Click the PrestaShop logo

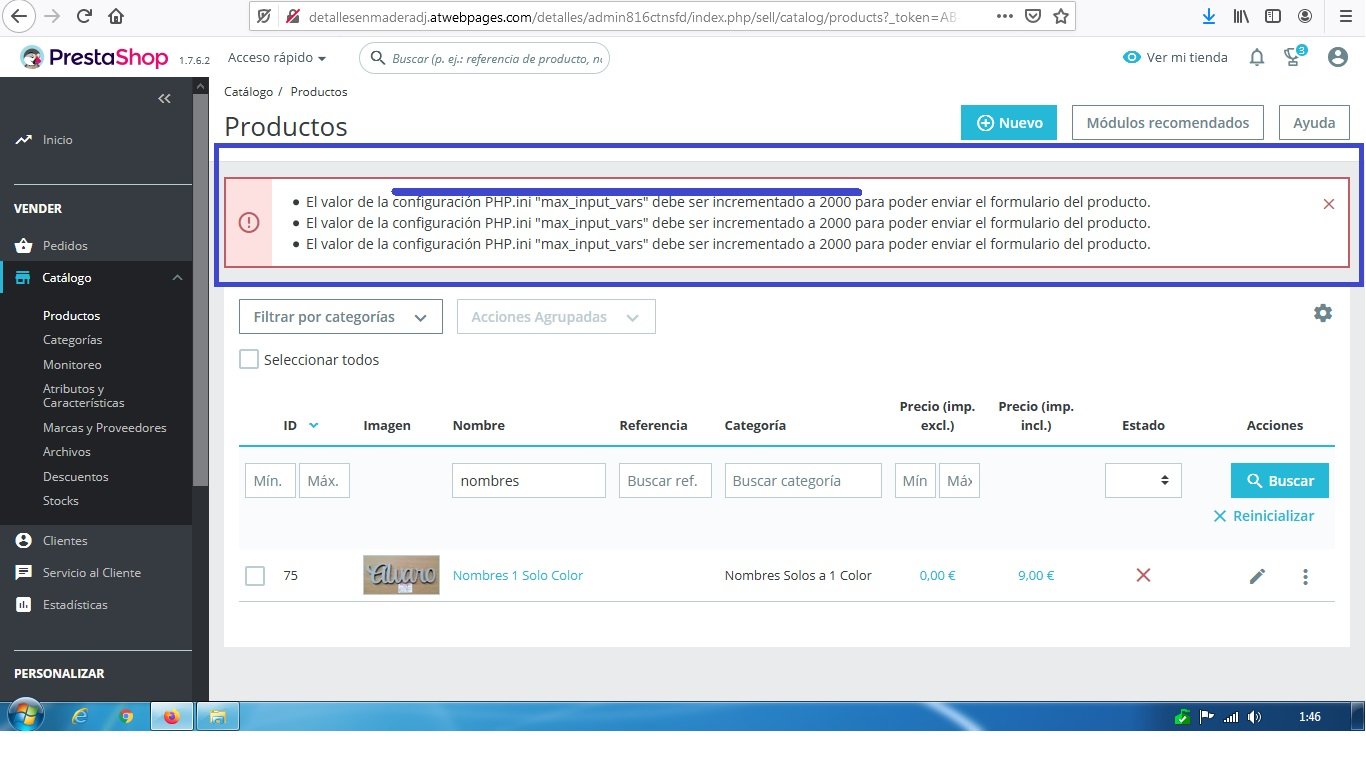95,58
